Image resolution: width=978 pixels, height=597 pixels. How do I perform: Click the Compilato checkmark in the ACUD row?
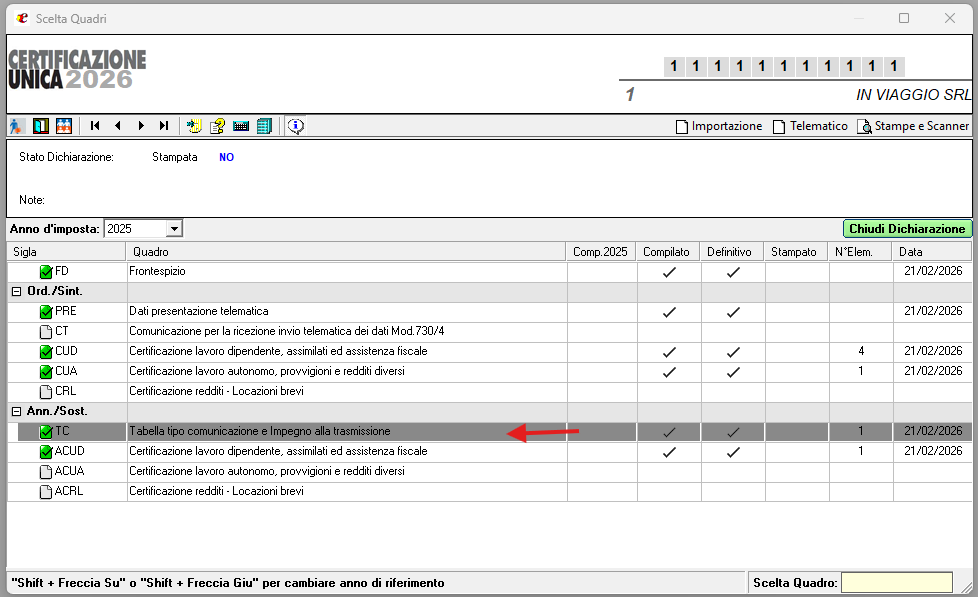click(x=669, y=452)
